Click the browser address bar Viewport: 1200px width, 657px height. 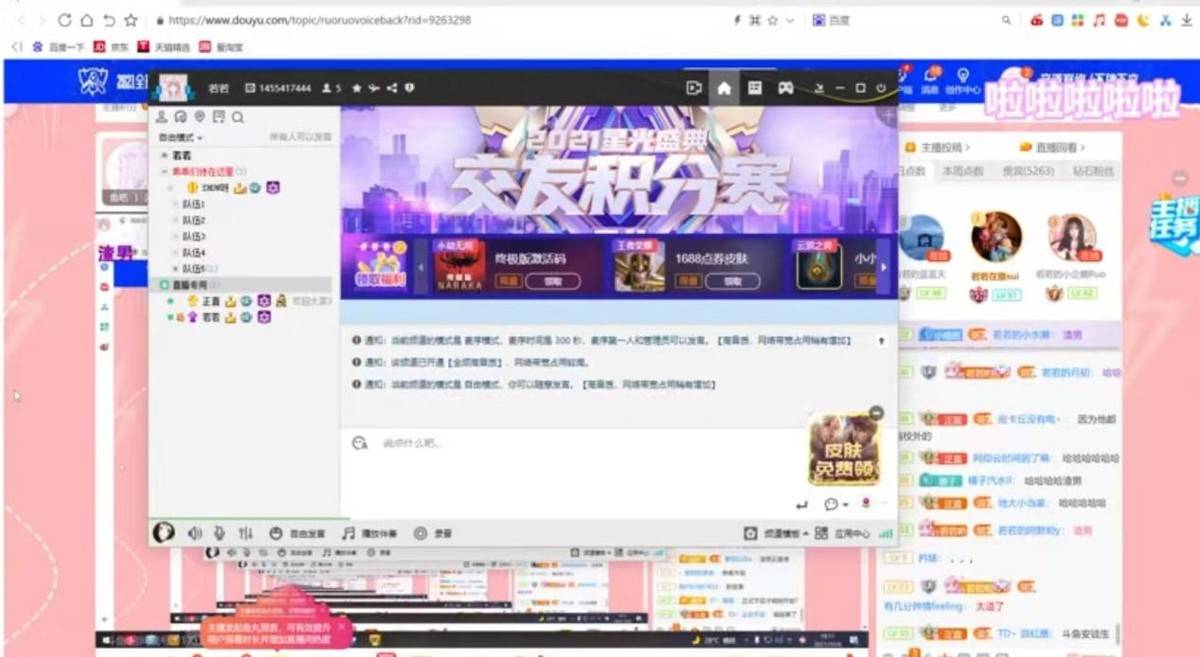tap(440, 20)
